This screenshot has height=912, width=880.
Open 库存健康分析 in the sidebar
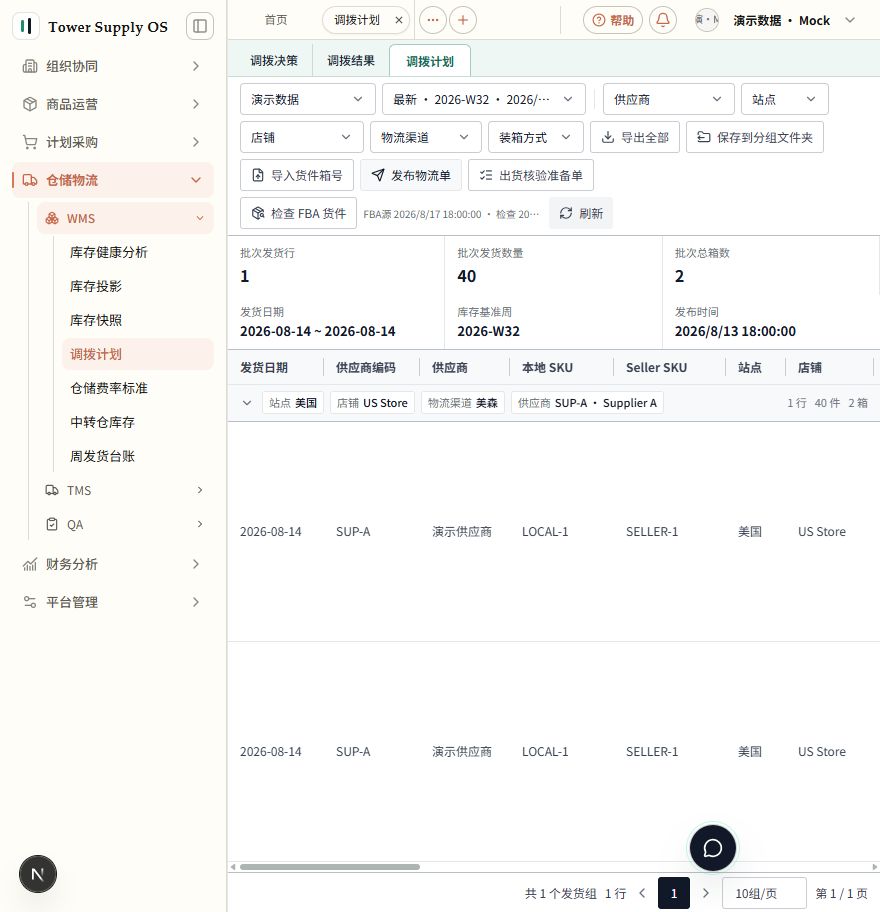[138, 252]
